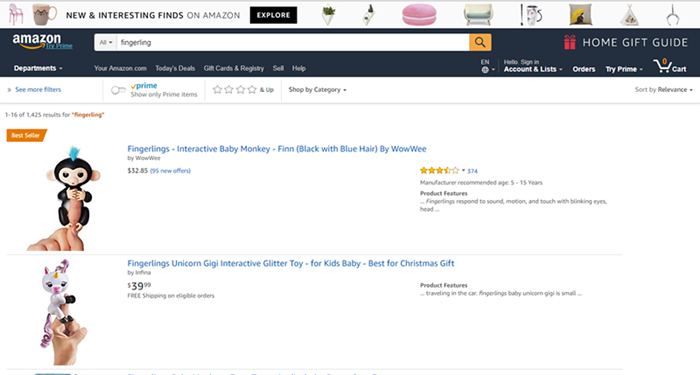Open the Help nav item
700x375 pixels.
[299, 68]
